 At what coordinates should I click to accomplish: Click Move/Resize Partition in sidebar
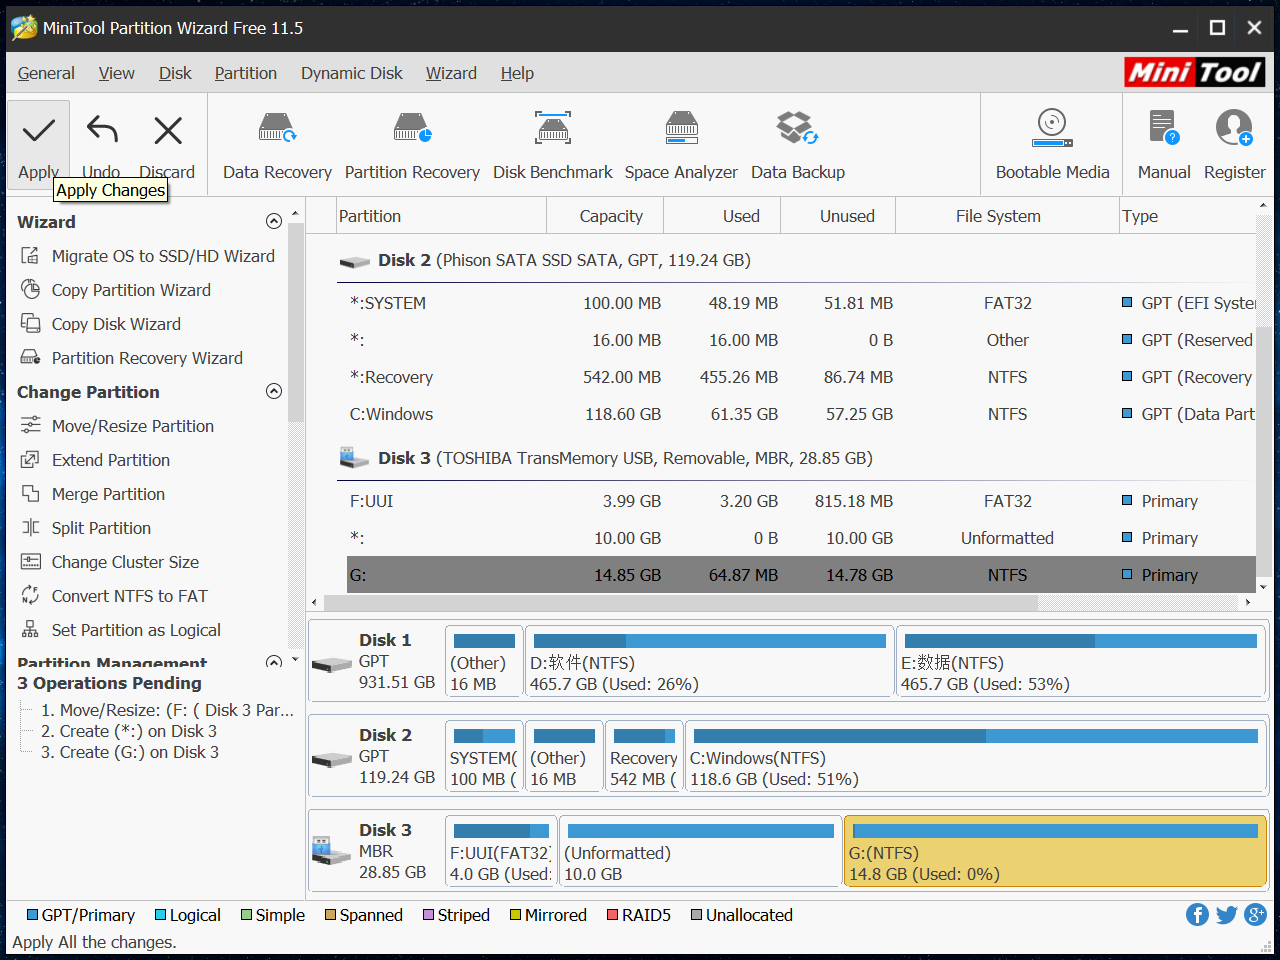[132, 426]
